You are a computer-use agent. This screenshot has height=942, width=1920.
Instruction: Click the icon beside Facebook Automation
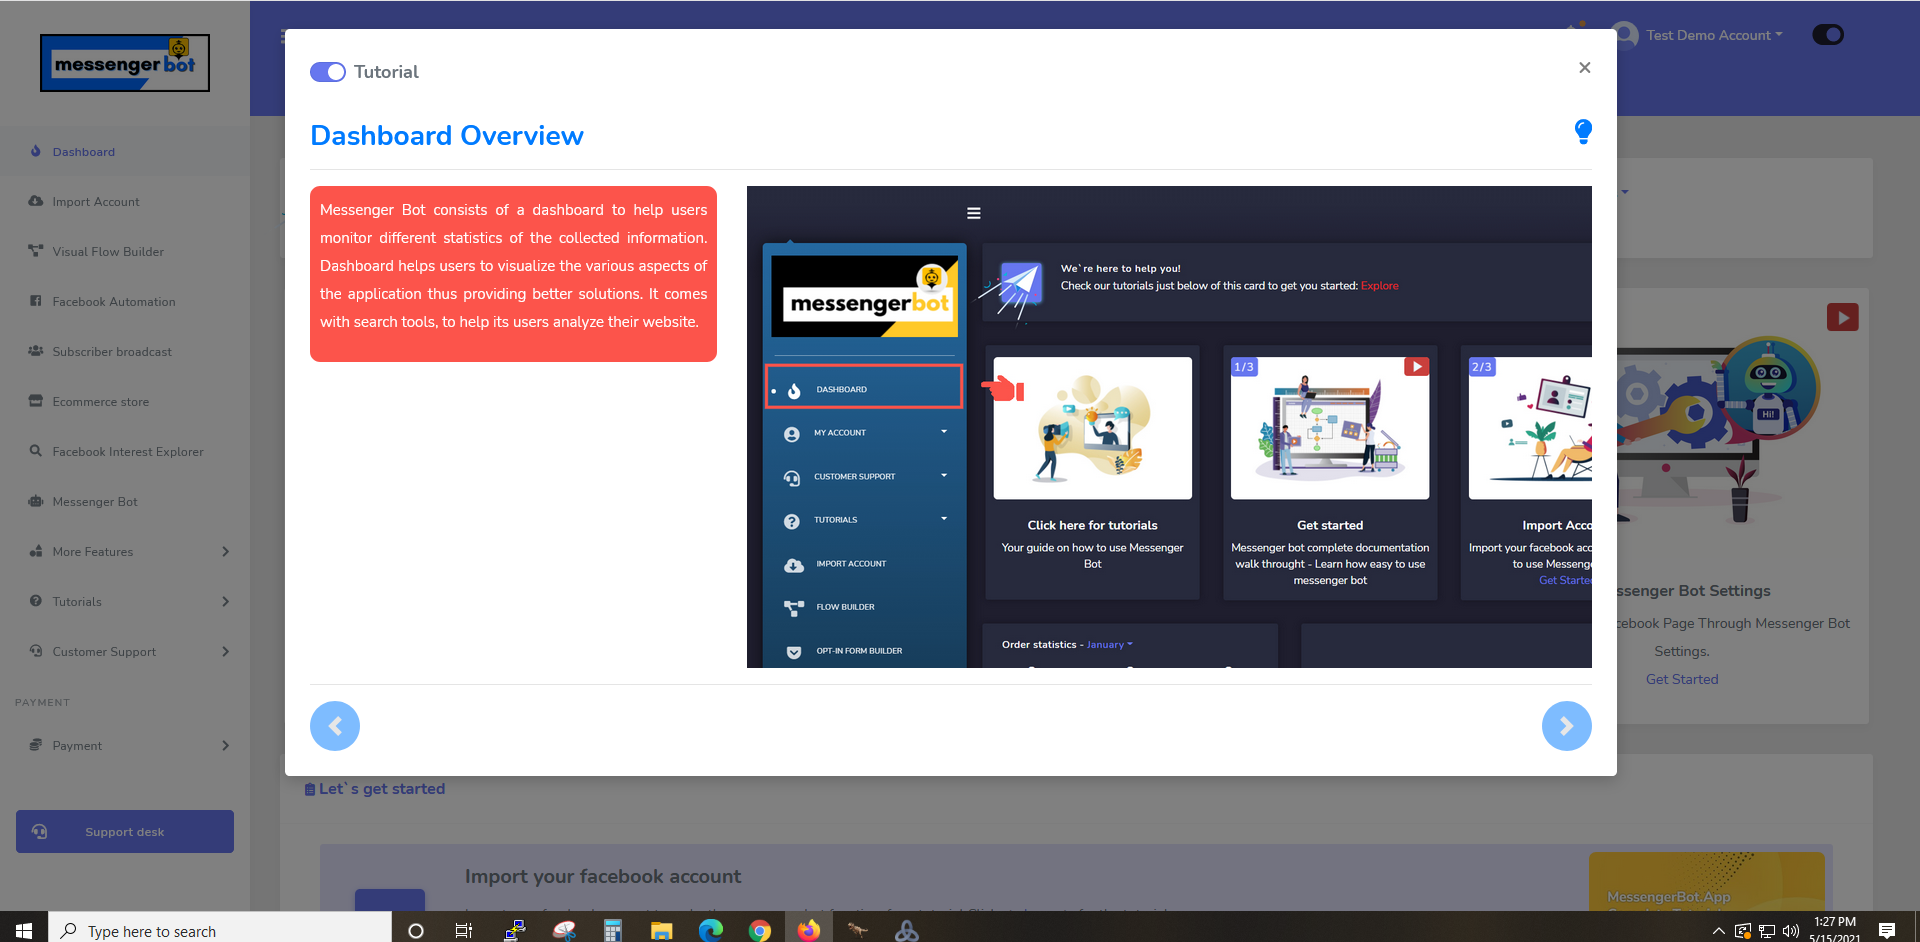[x=35, y=301]
